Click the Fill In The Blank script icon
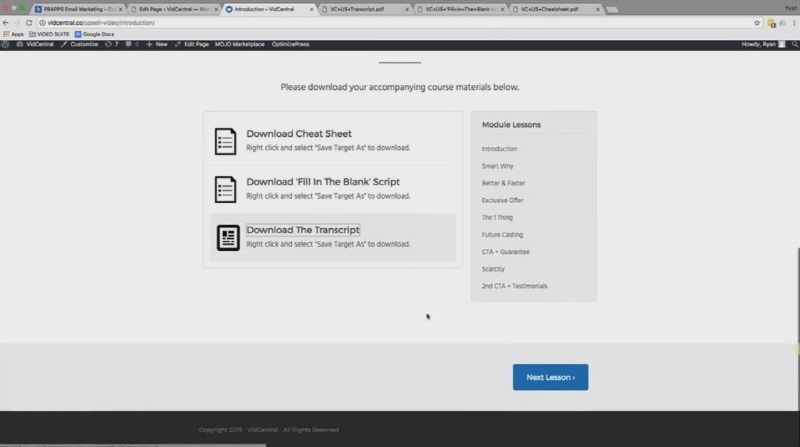The image size is (800, 447). (x=225, y=189)
